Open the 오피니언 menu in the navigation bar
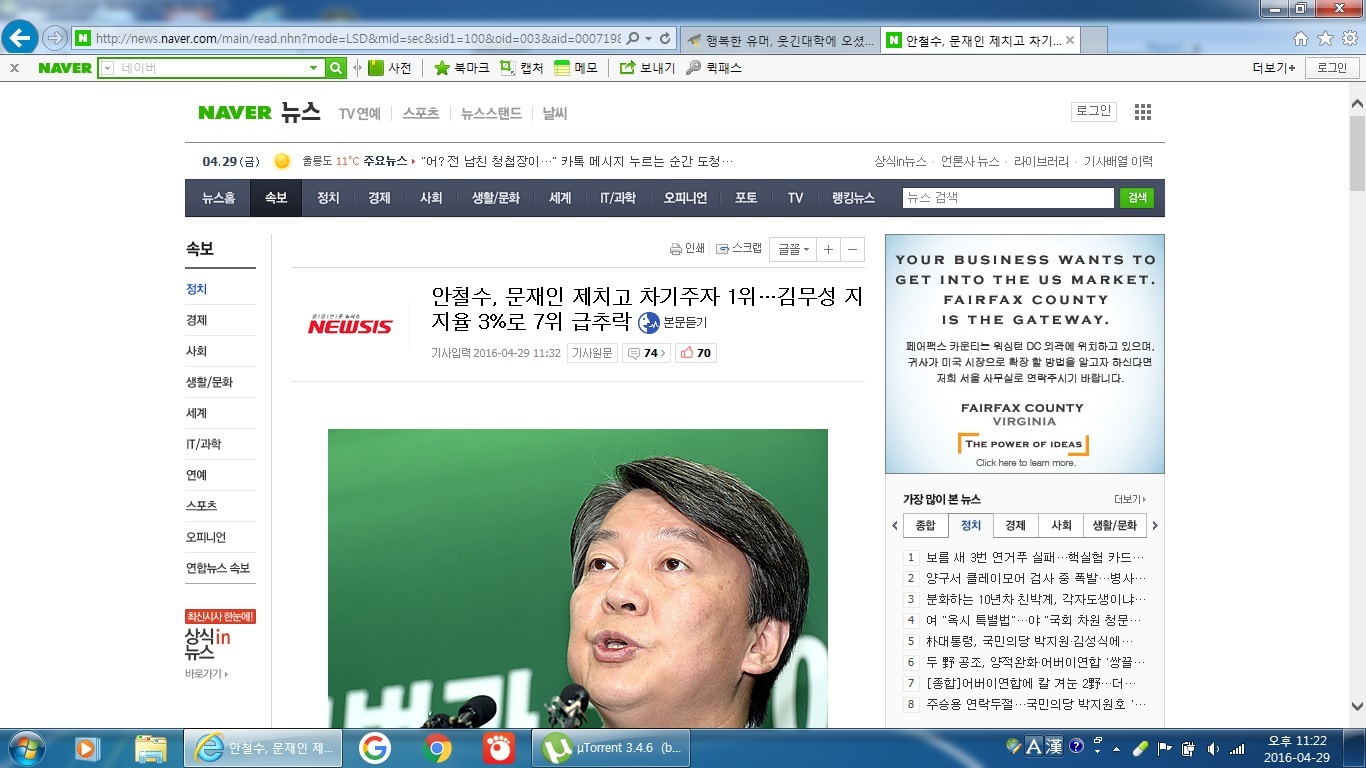Viewport: 1366px width, 768px height. (685, 198)
